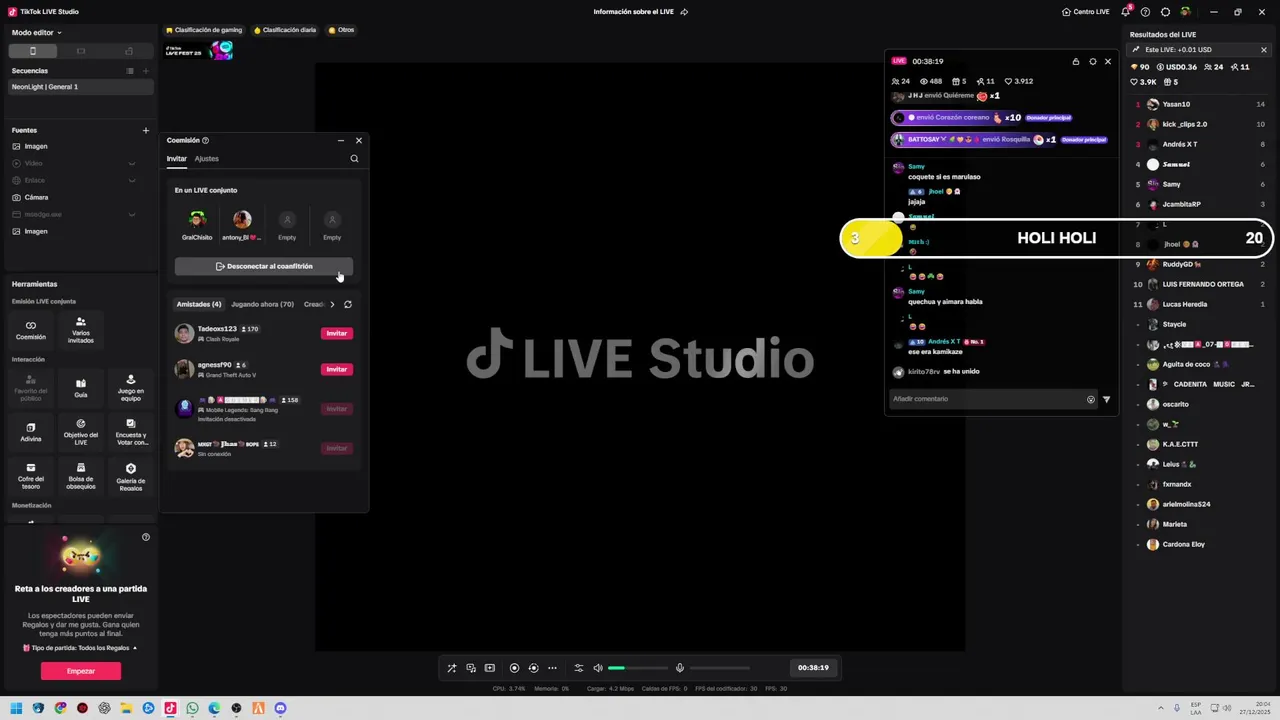The width and height of the screenshot is (1280, 720).
Task: Open the Guía interaction tool
Action: [81, 387]
